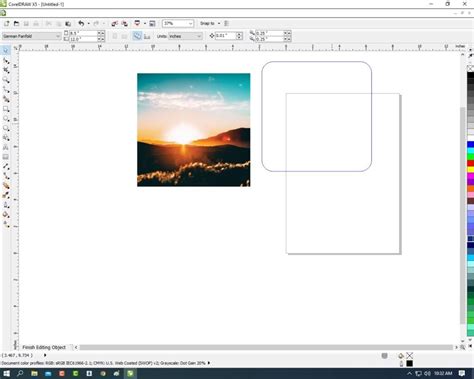Click the Paste icon in toolbar

(68, 23)
